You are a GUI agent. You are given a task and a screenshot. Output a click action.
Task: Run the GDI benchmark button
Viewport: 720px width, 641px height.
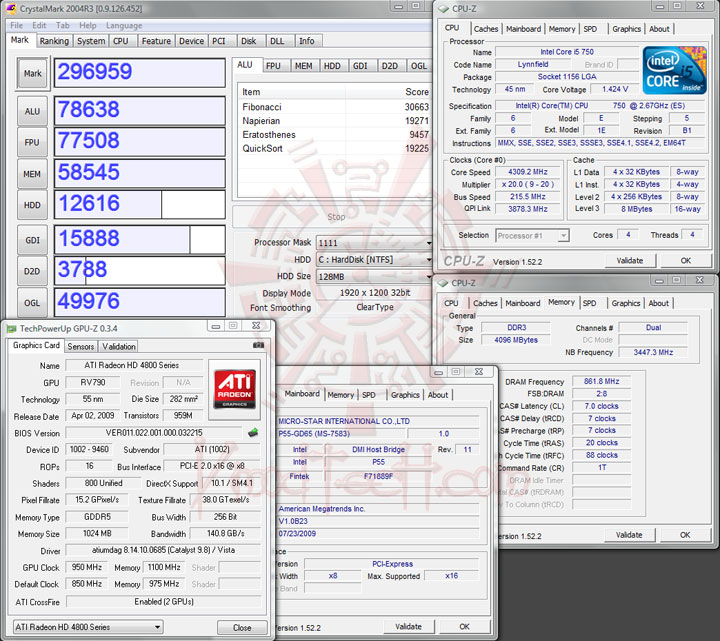tap(32, 240)
